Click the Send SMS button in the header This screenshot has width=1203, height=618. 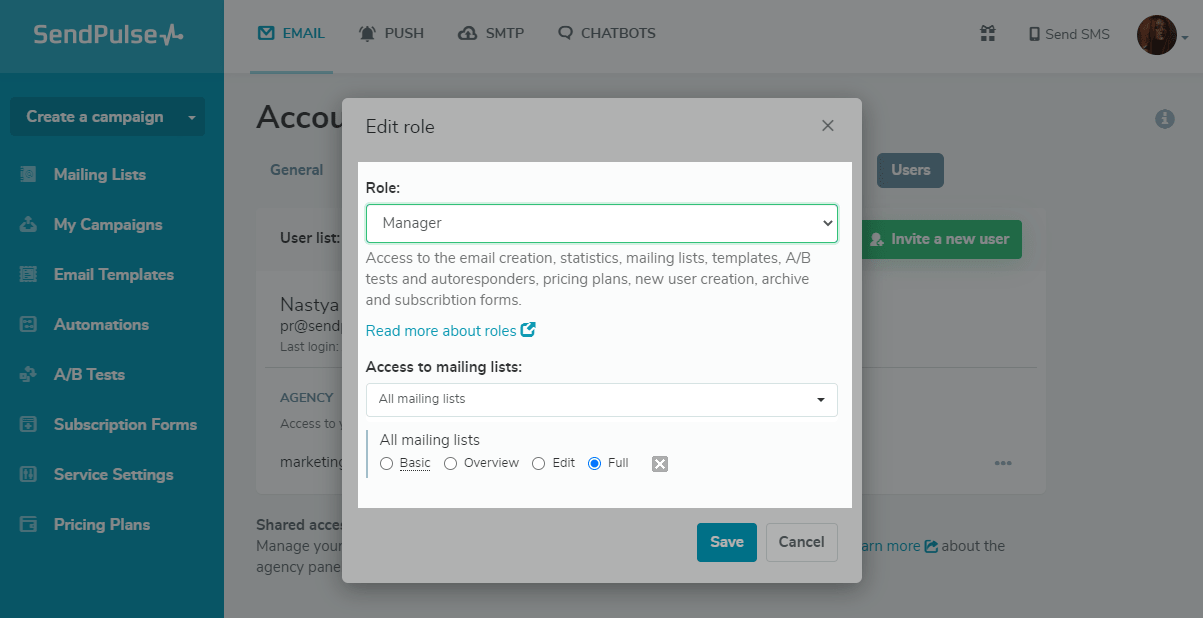tap(1069, 34)
